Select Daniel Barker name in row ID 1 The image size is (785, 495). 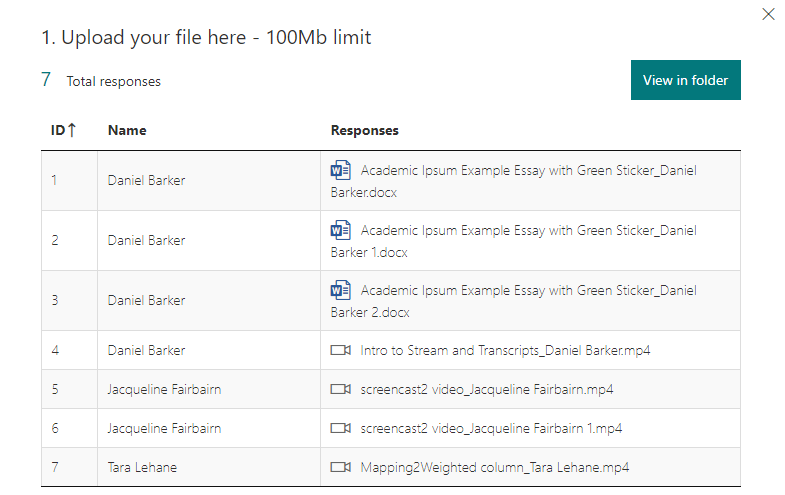click(x=146, y=180)
